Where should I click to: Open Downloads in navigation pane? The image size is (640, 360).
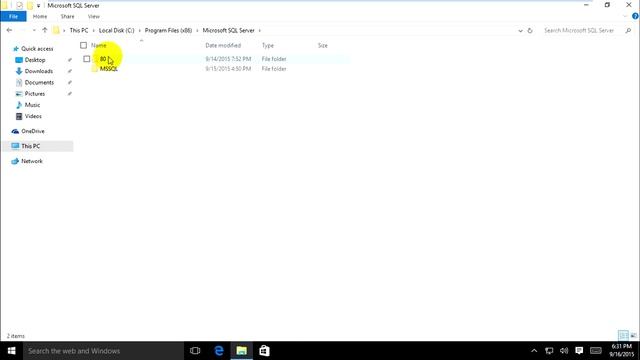coord(38,71)
